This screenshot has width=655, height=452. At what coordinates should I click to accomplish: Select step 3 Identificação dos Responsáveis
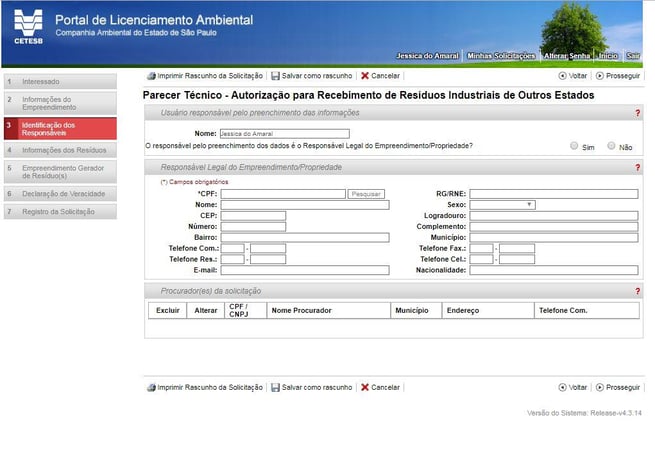60,129
